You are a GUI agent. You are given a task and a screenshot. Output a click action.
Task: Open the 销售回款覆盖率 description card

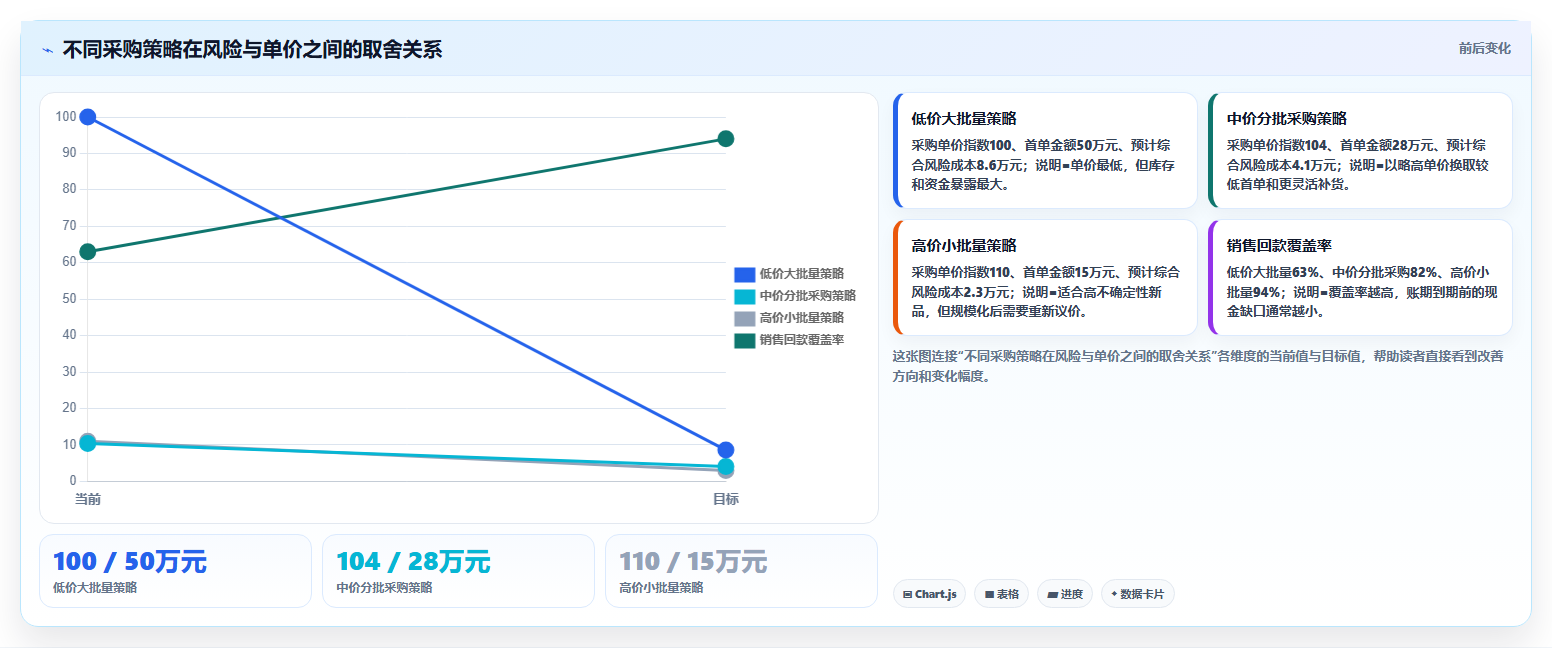[x=1360, y=277]
